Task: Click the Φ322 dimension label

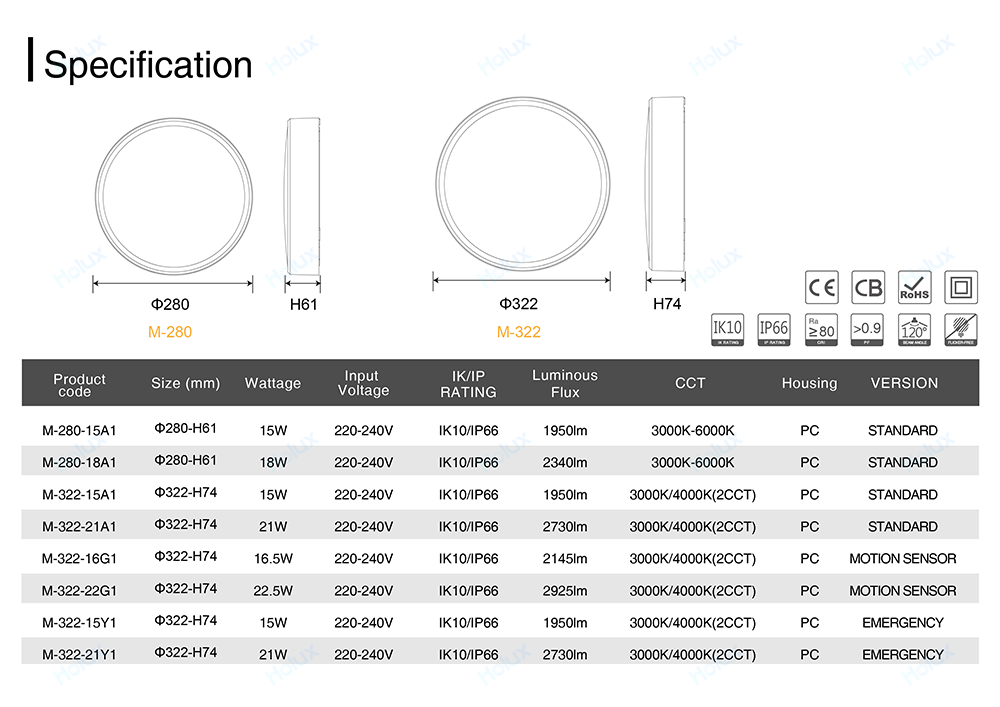Action: (x=518, y=304)
